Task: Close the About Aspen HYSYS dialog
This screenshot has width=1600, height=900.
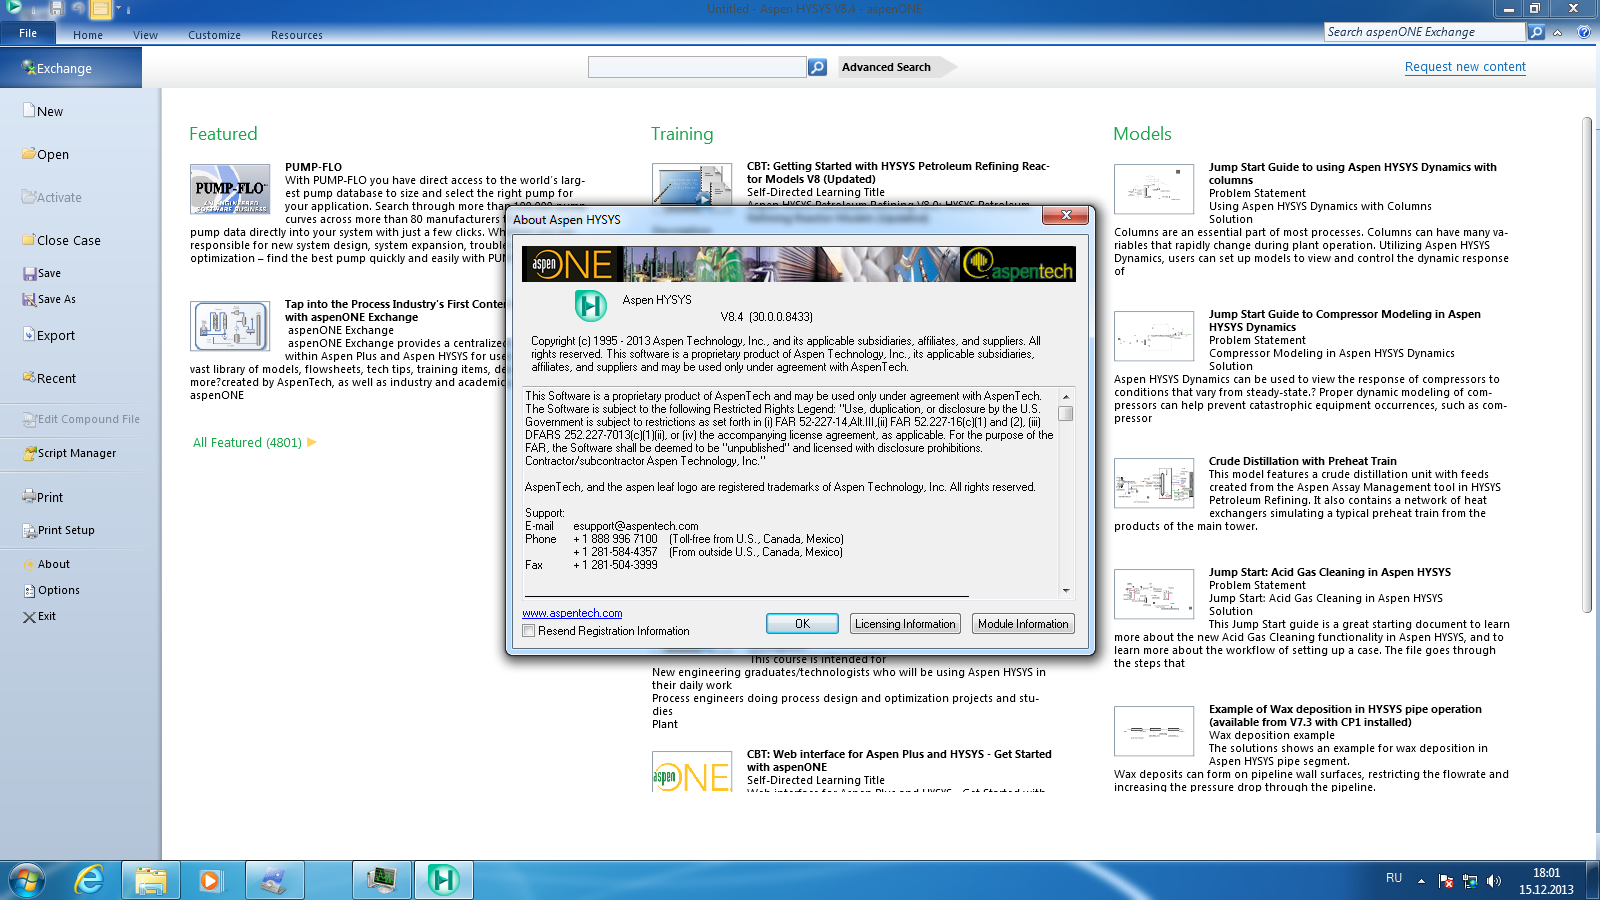Action: [x=1066, y=215]
